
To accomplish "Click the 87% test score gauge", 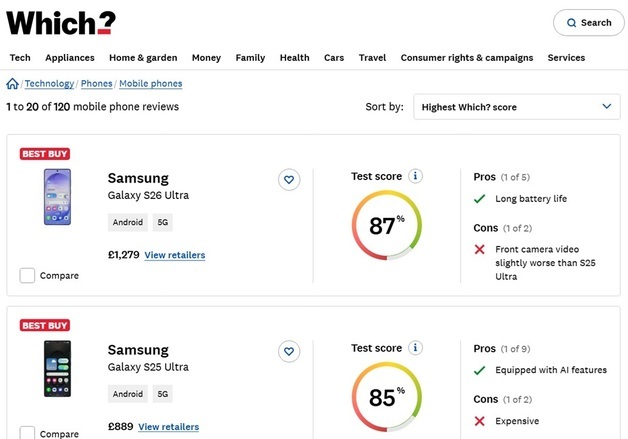I will click(386, 226).
